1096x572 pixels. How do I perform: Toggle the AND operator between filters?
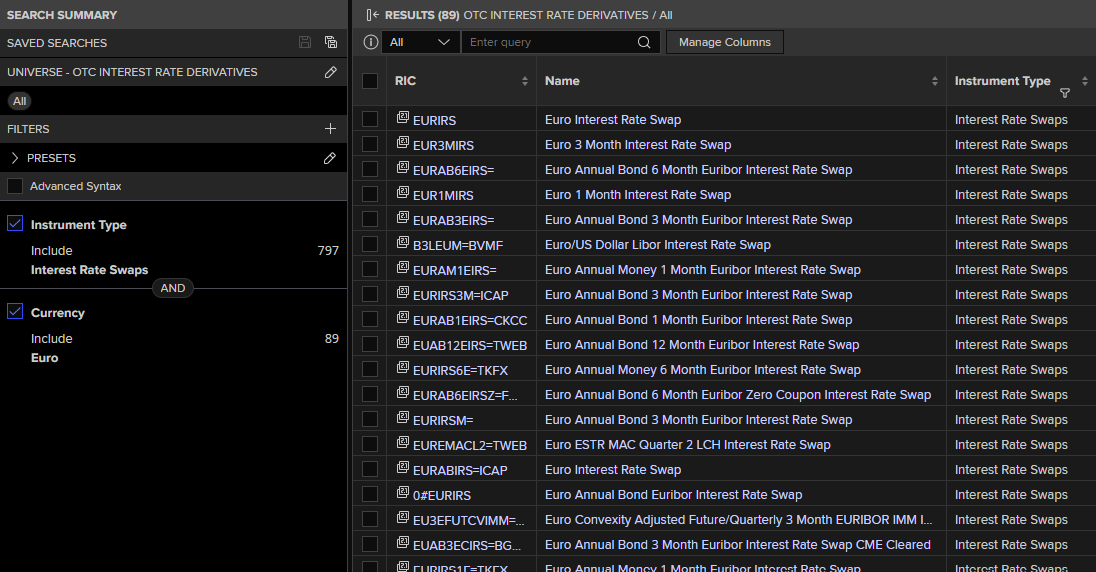pos(173,288)
